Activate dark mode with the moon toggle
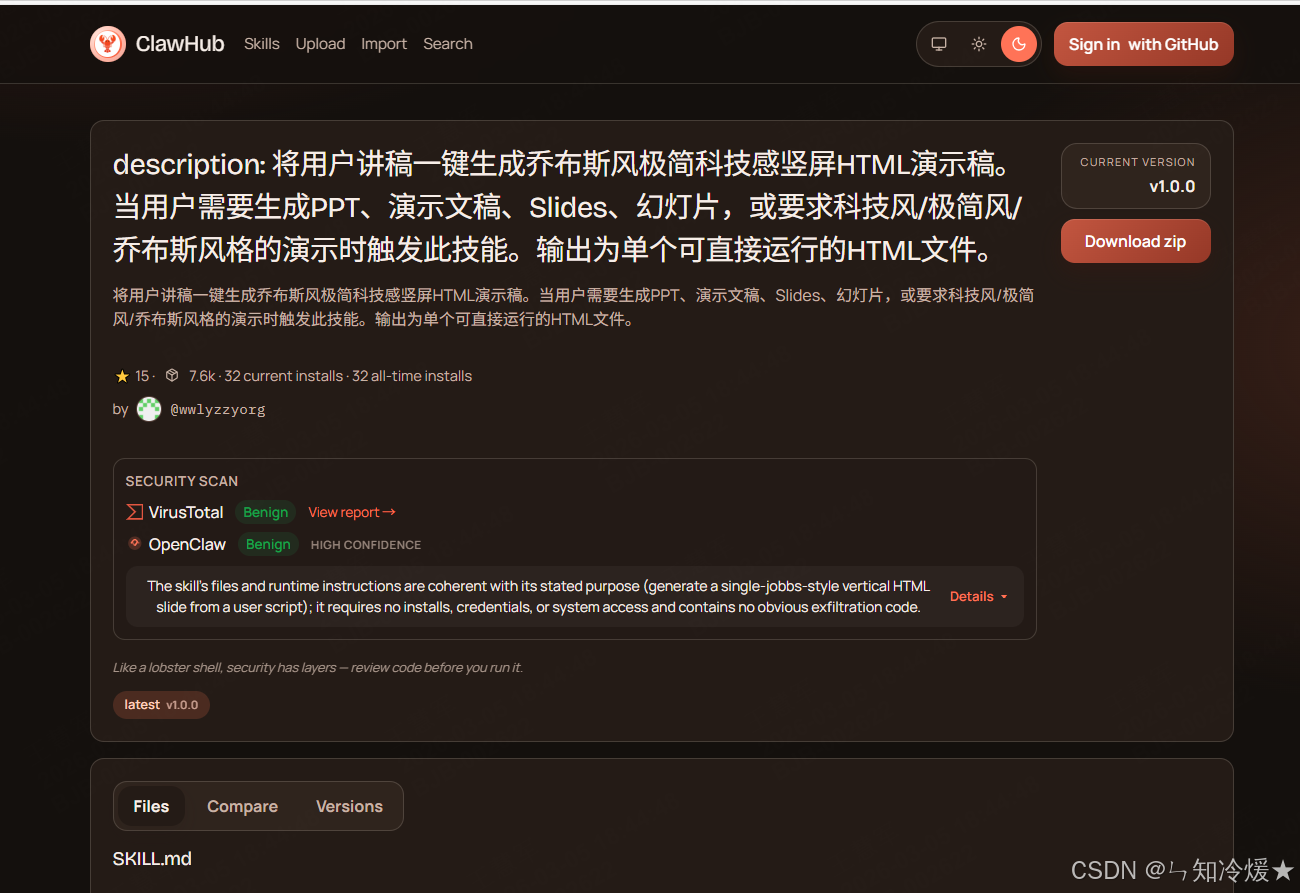 (1019, 43)
